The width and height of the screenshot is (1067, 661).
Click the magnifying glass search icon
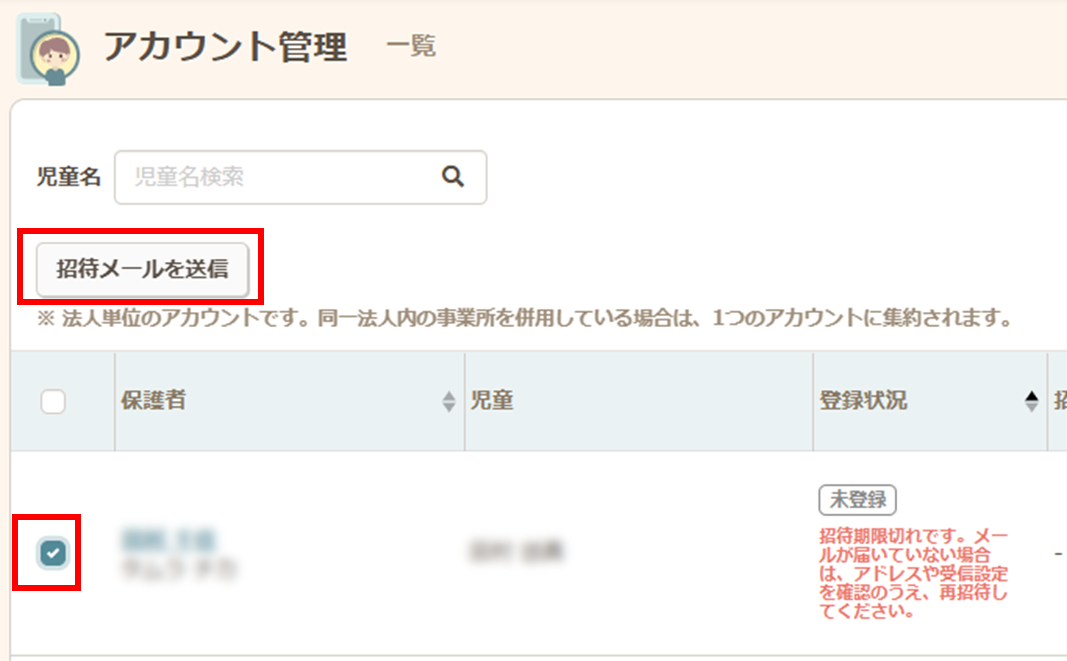click(x=453, y=177)
